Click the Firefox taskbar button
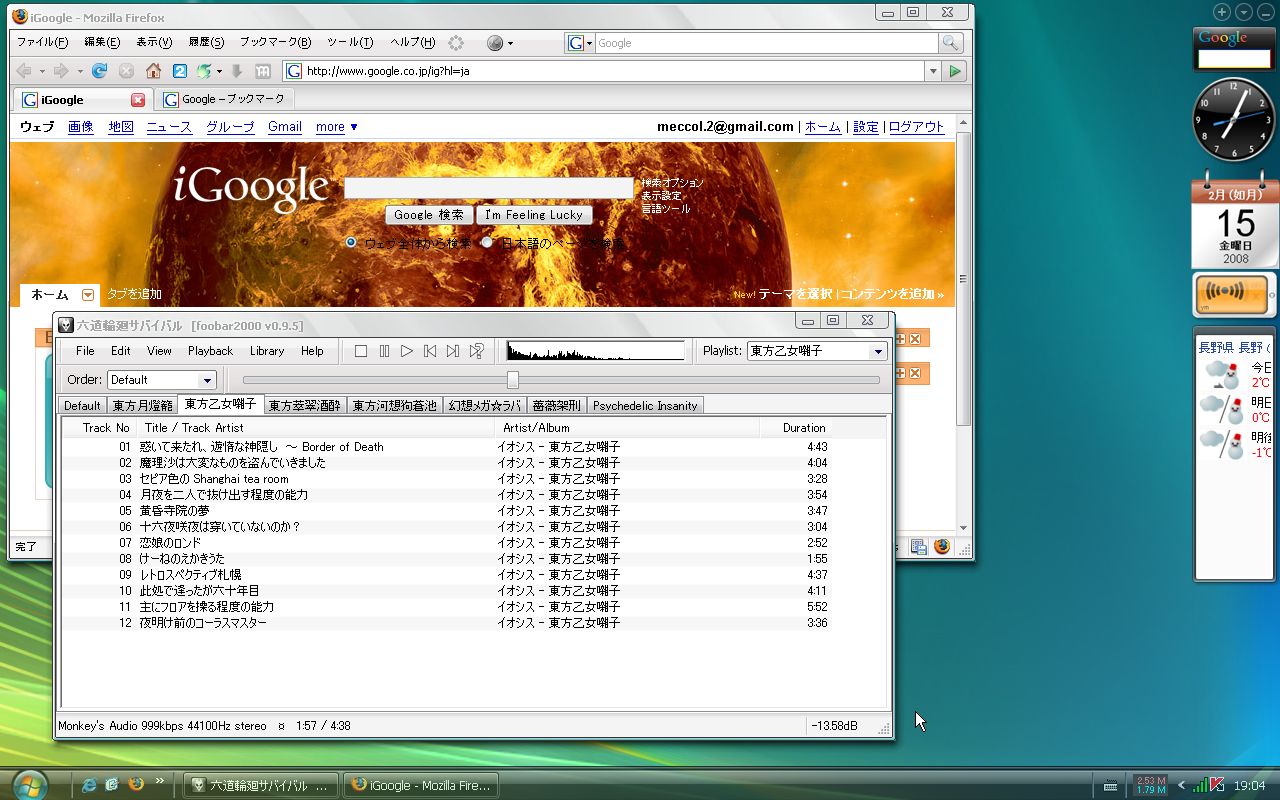Viewport: 1280px width, 800px height. pos(421,785)
